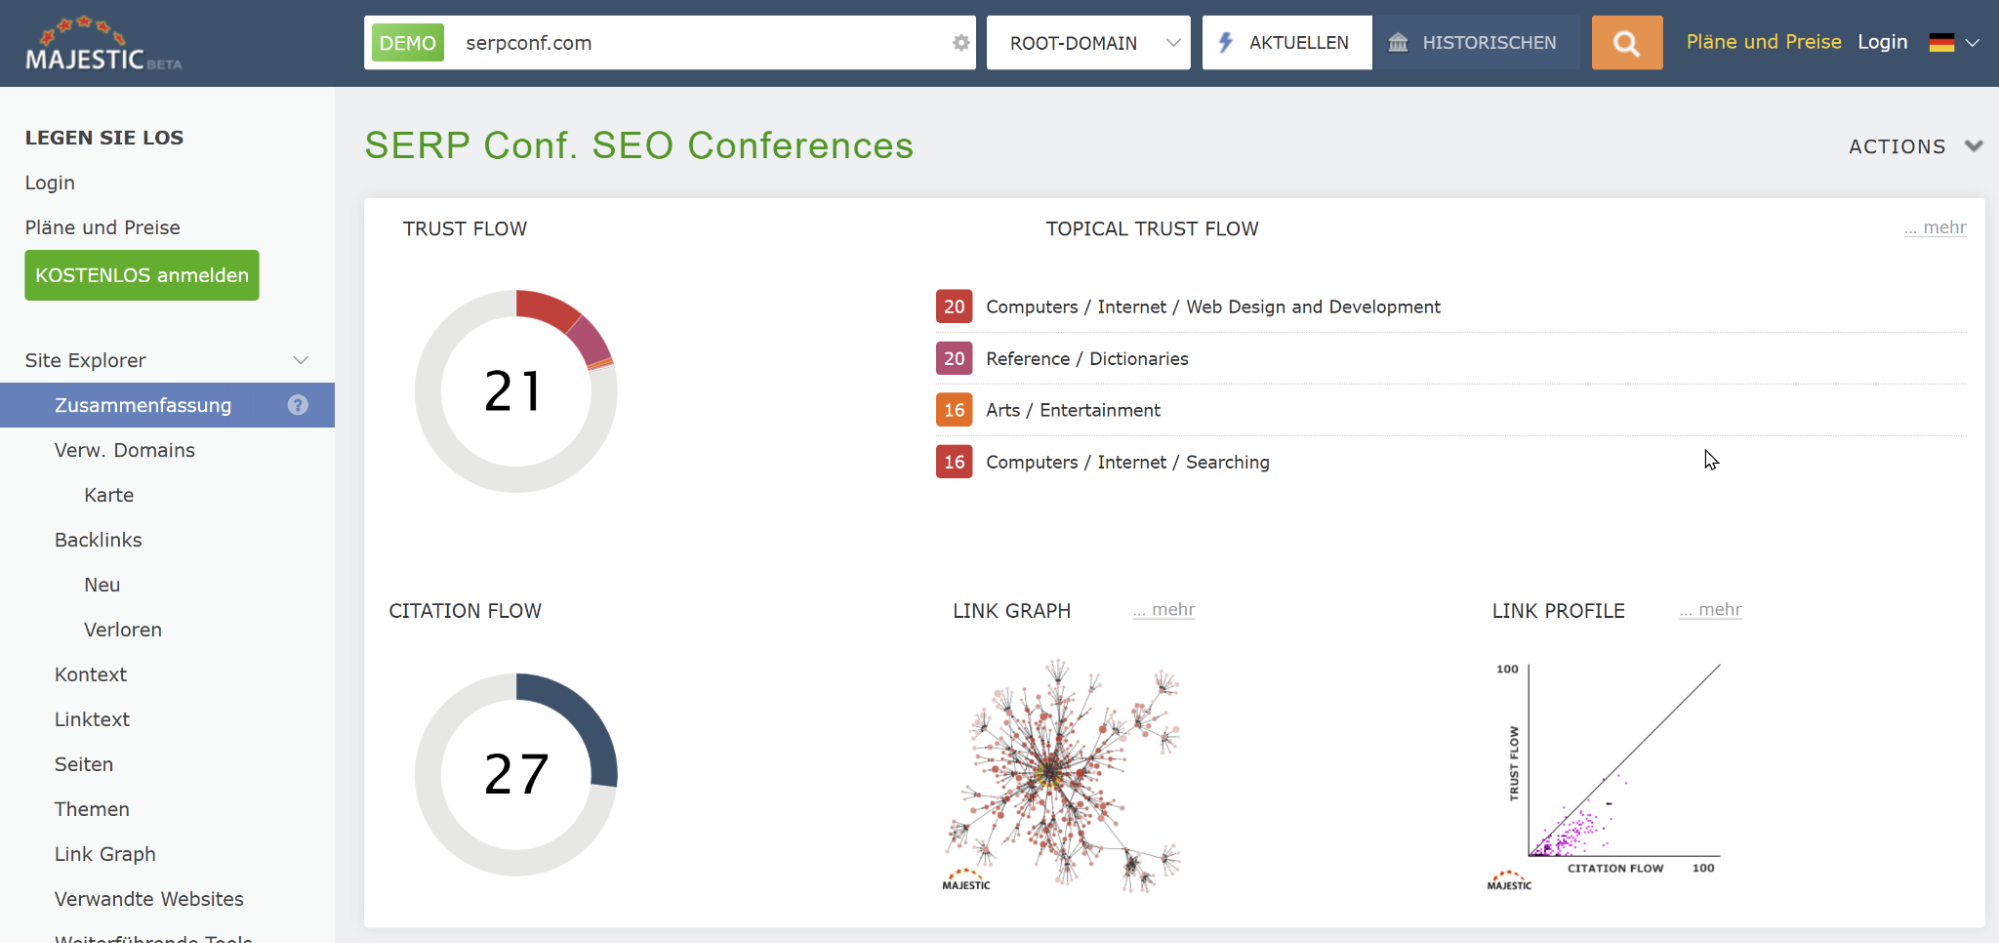The height and width of the screenshot is (943, 1999).
Task: Open search settings gear icon
Action: point(961,43)
